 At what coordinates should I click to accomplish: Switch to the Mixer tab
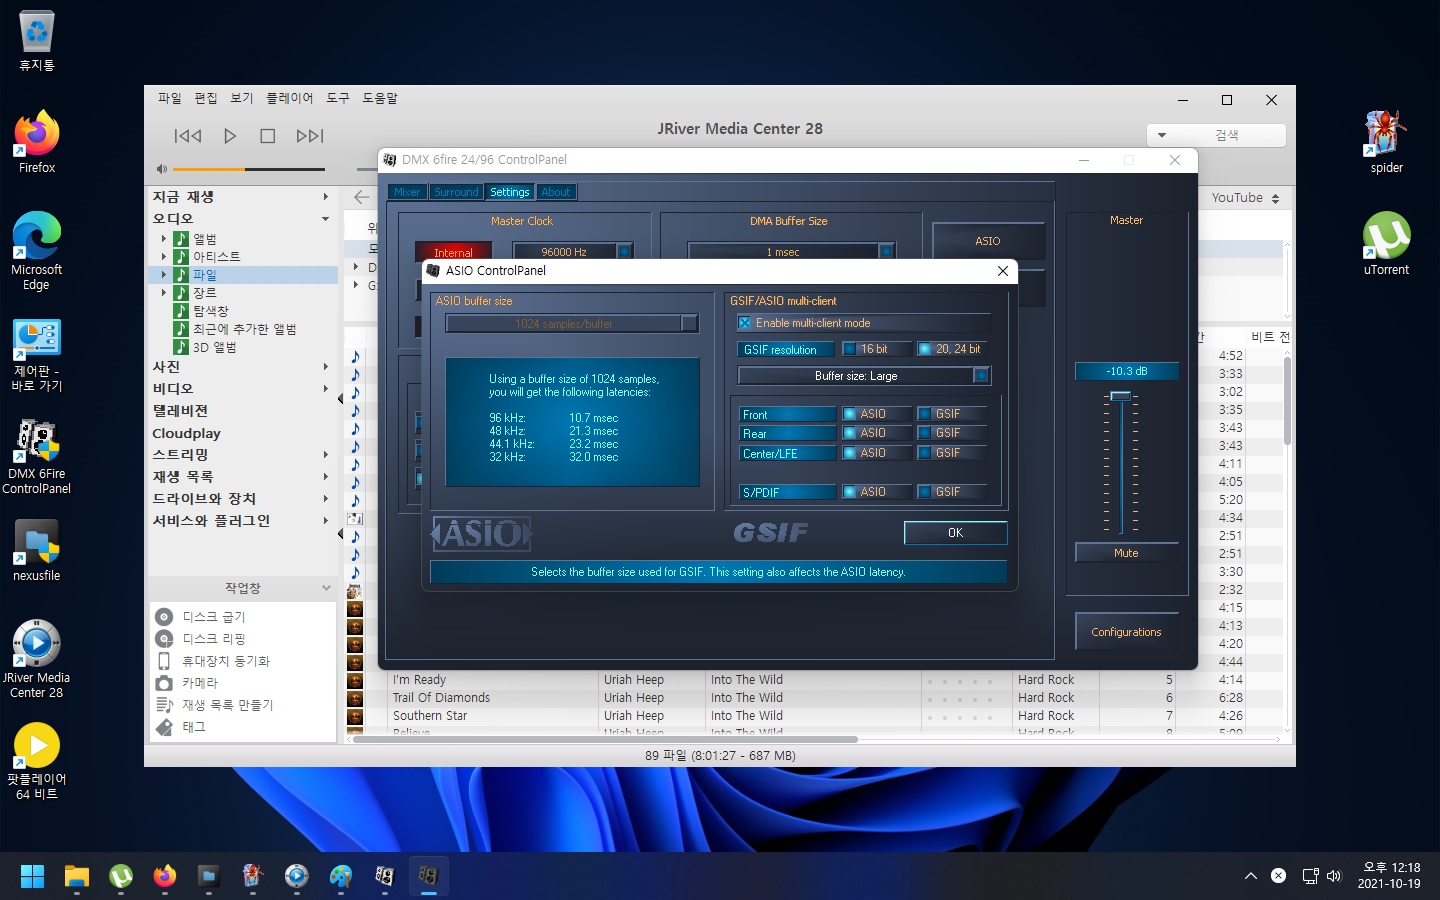408,192
